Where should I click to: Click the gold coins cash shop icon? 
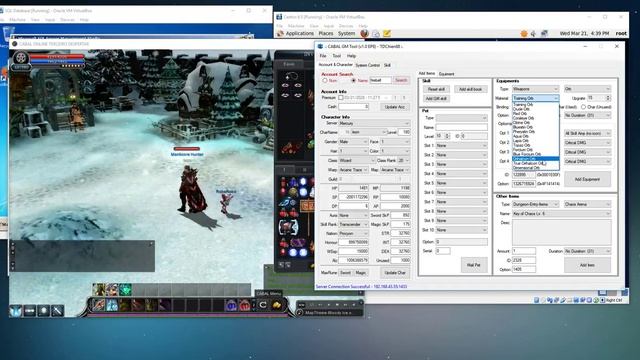(x=276, y=305)
